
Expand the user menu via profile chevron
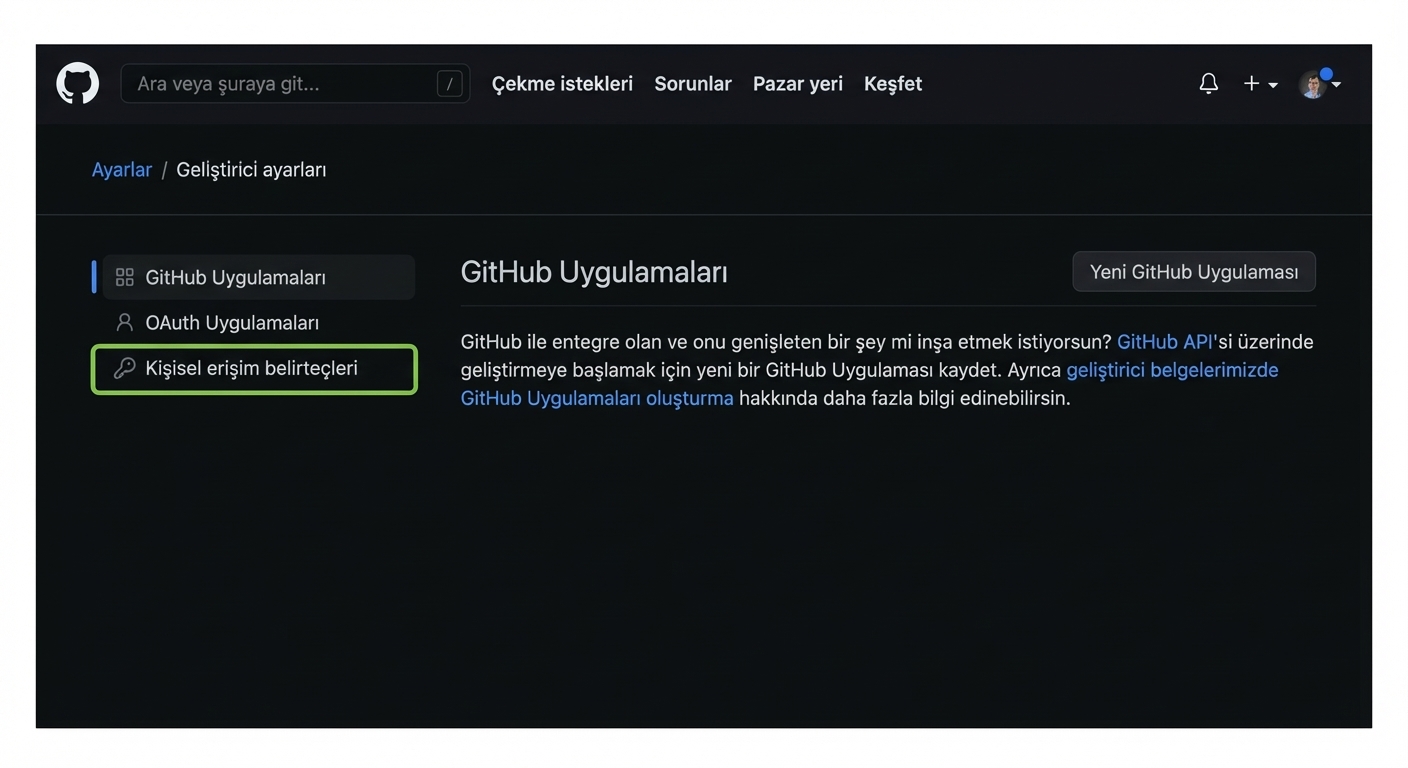pyautogui.click(x=1337, y=86)
